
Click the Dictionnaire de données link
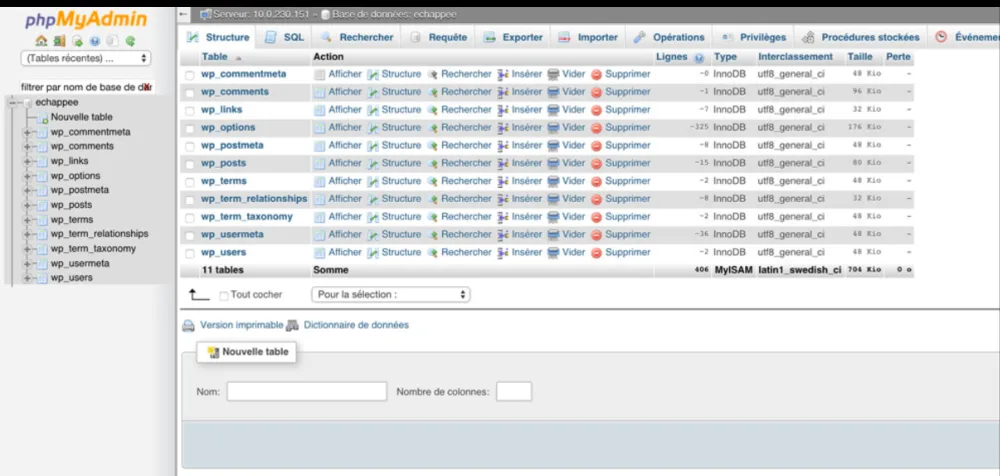pos(355,325)
